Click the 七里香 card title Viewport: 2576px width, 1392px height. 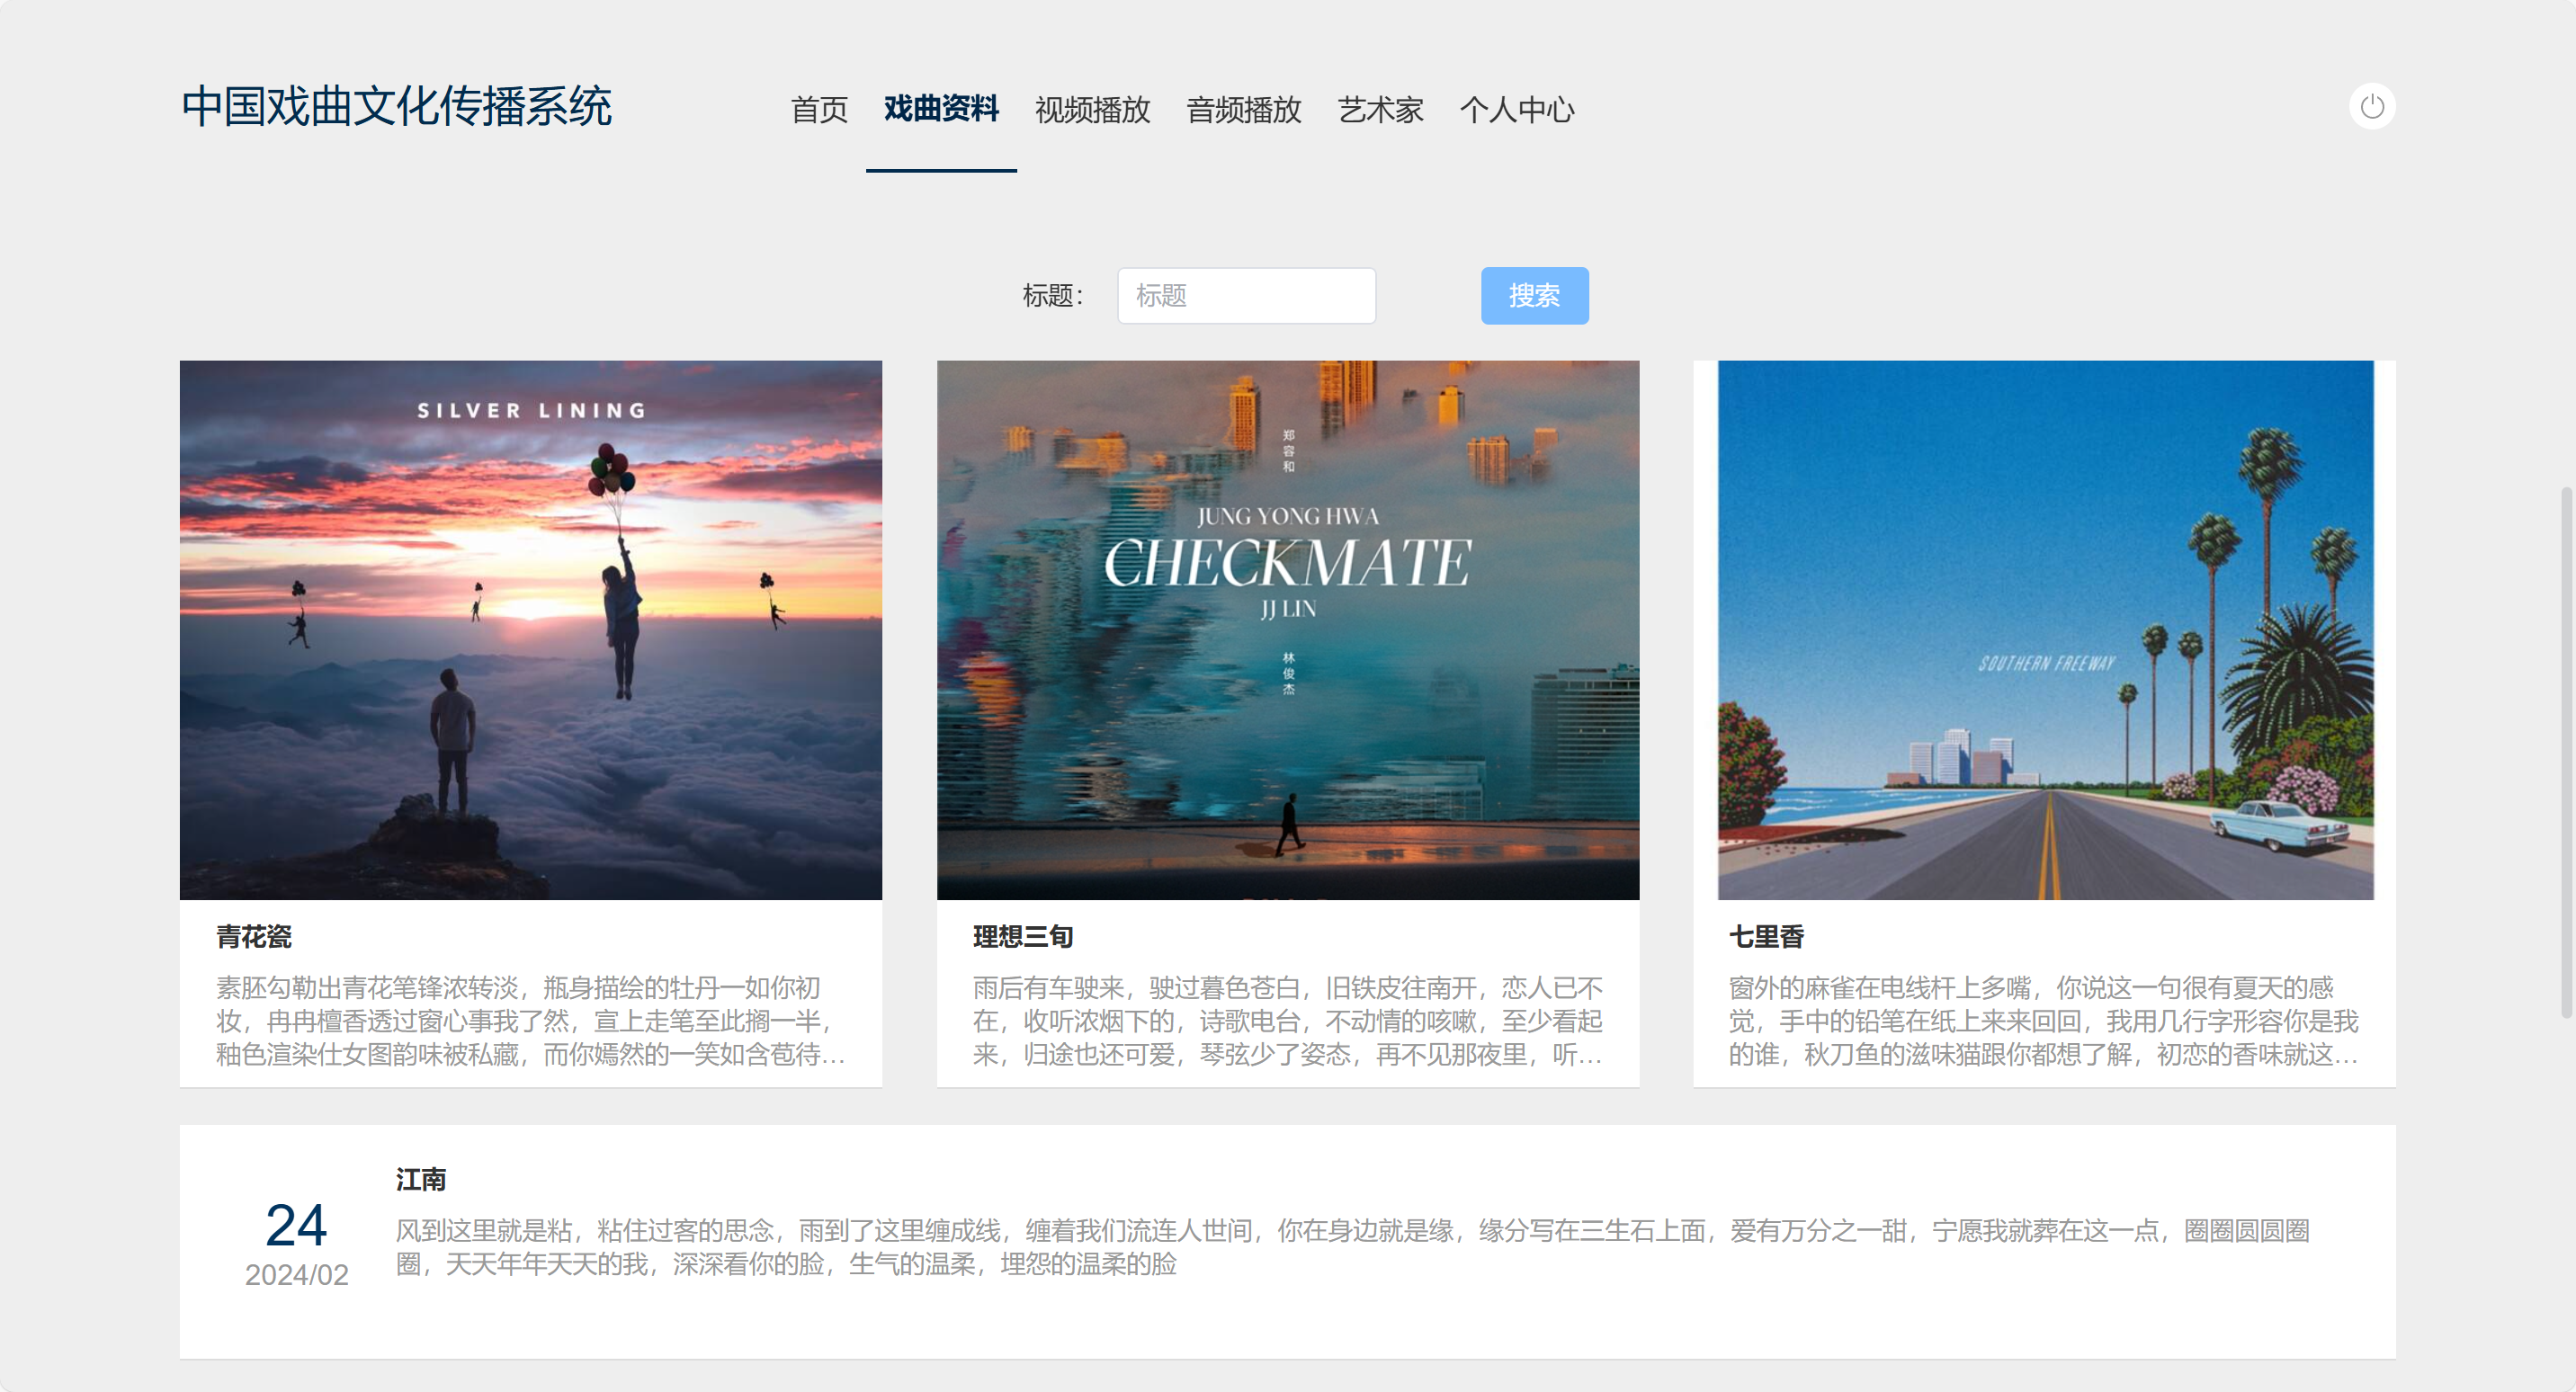tap(1766, 937)
